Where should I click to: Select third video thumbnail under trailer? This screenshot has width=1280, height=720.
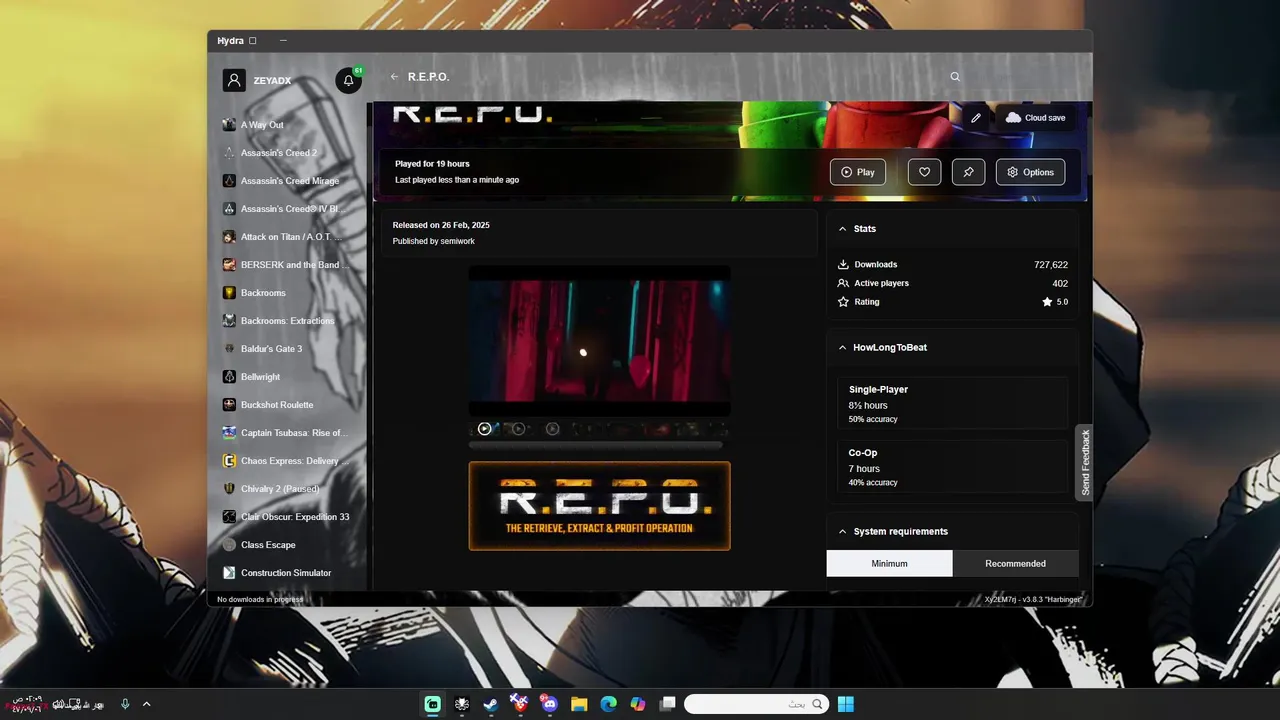(x=552, y=429)
